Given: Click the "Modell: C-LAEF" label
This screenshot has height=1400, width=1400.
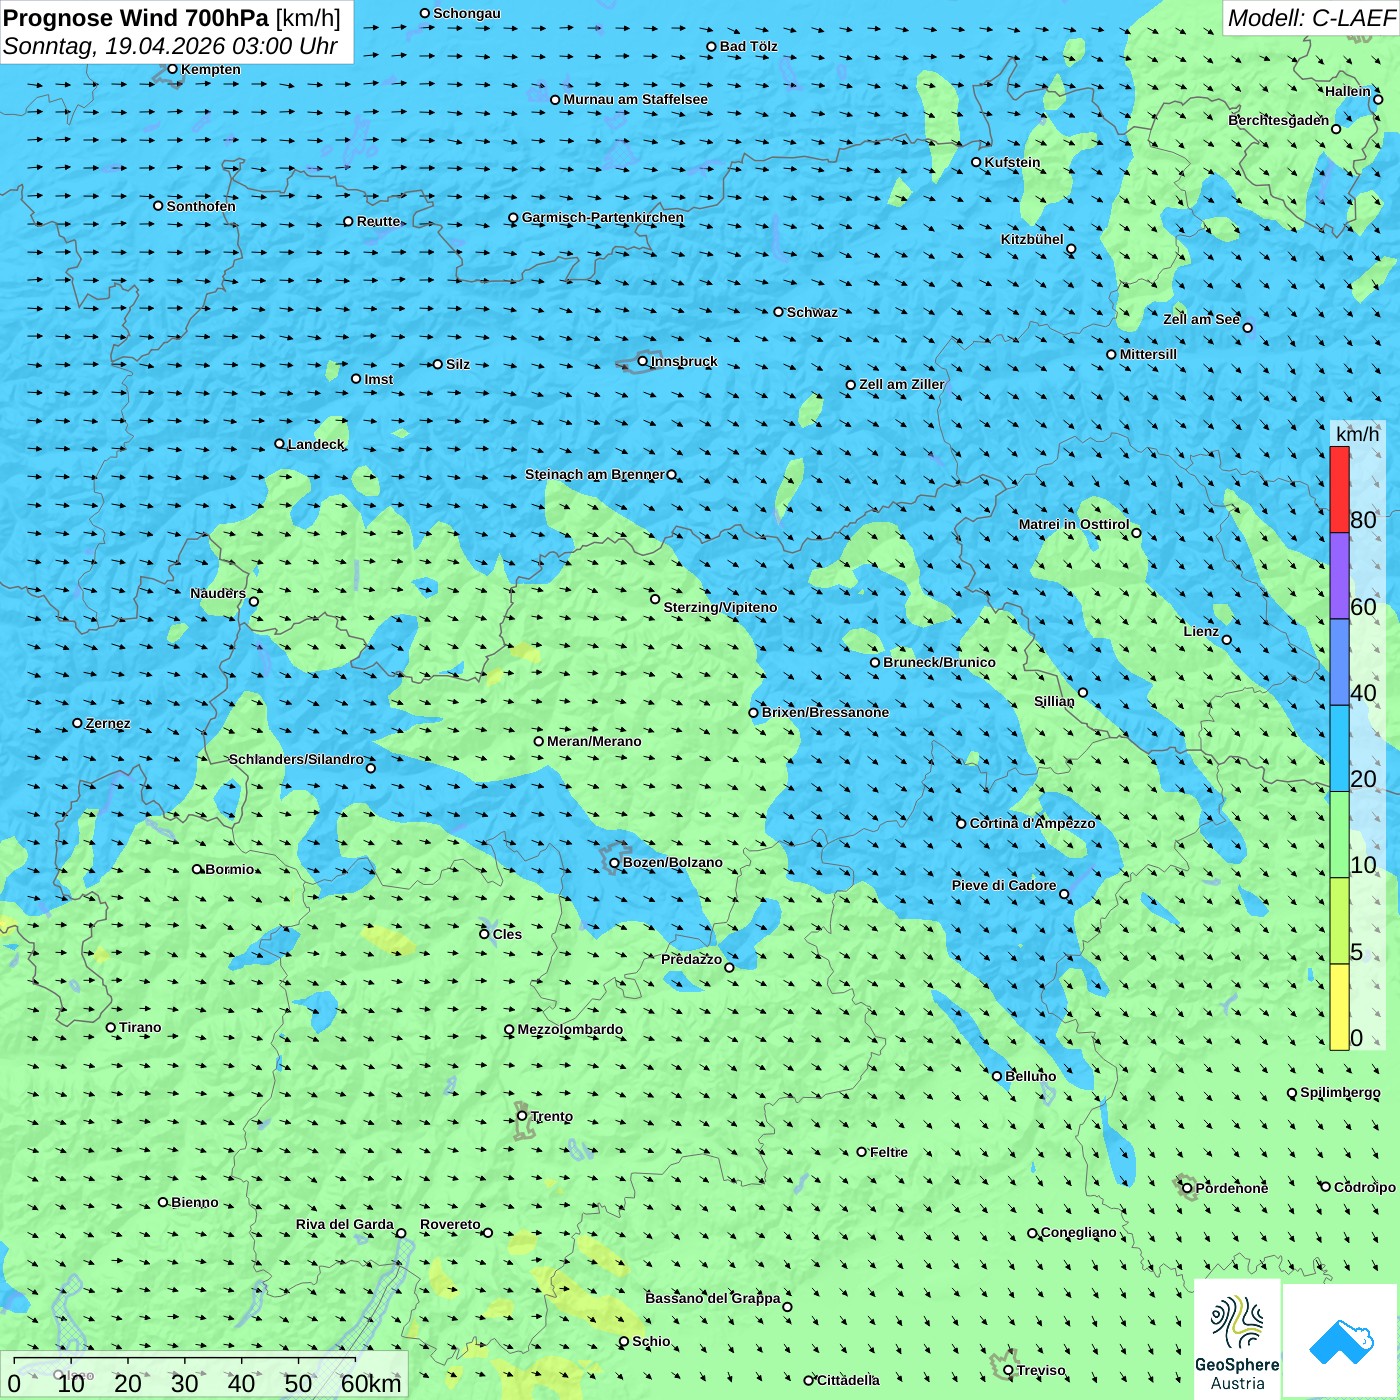Looking at the screenshot, I should tap(1311, 18).
